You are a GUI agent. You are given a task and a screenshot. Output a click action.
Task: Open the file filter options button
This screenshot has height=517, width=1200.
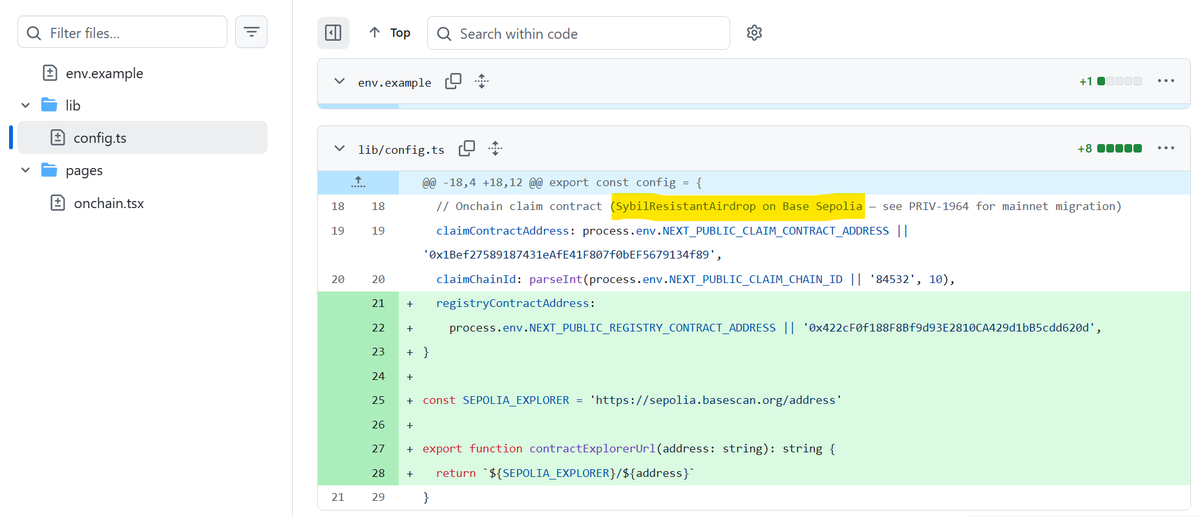tap(251, 33)
